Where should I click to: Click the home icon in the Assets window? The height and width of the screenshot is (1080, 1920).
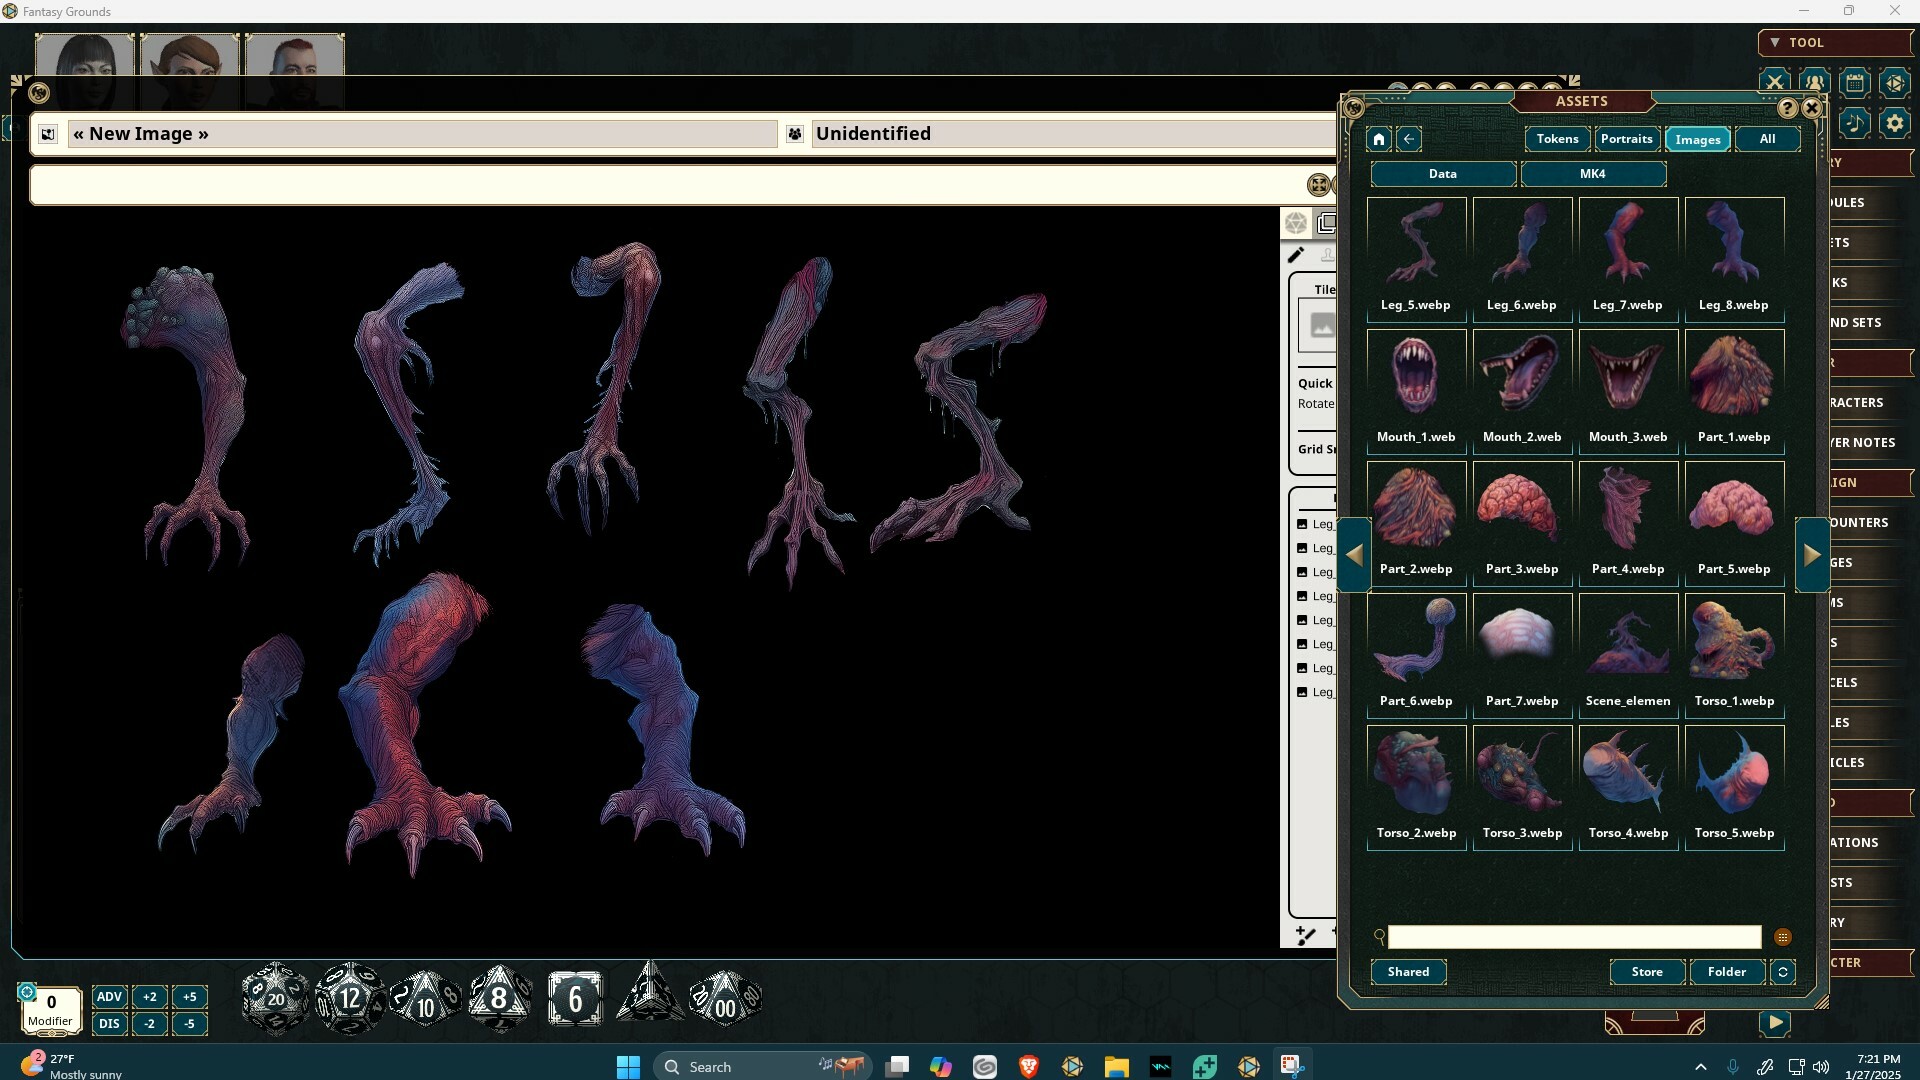point(1377,139)
